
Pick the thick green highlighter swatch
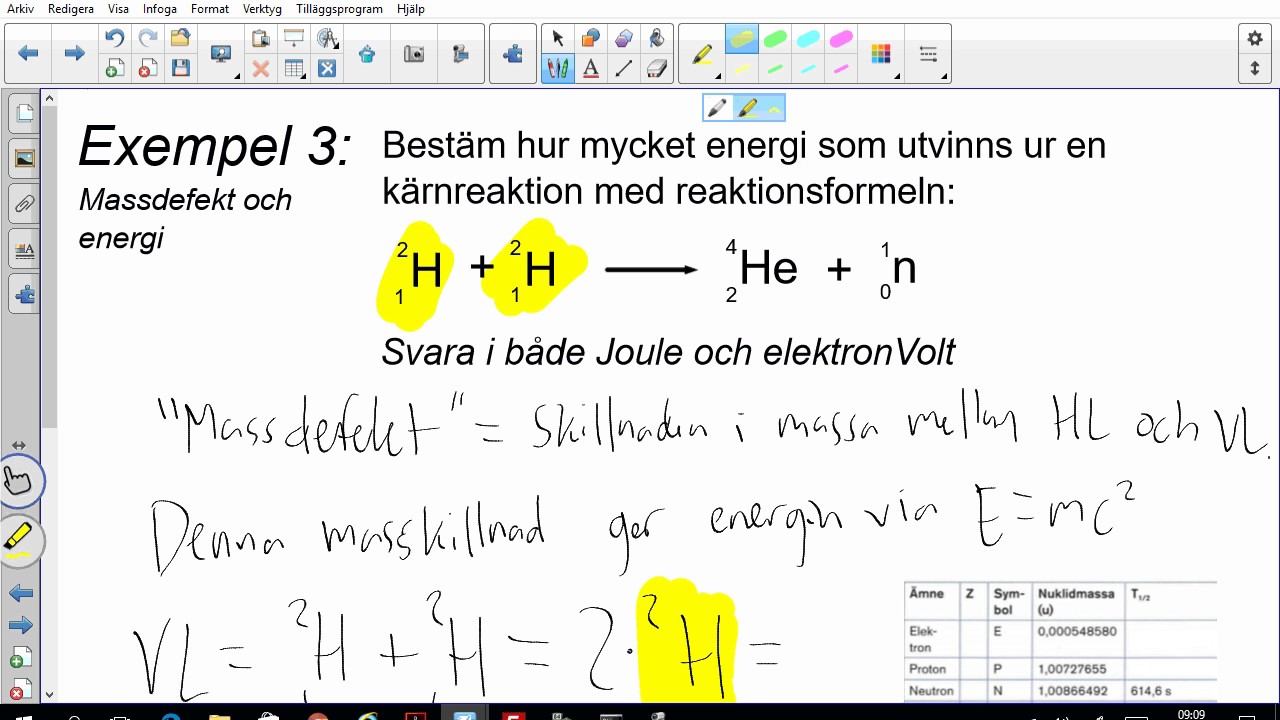click(775, 39)
